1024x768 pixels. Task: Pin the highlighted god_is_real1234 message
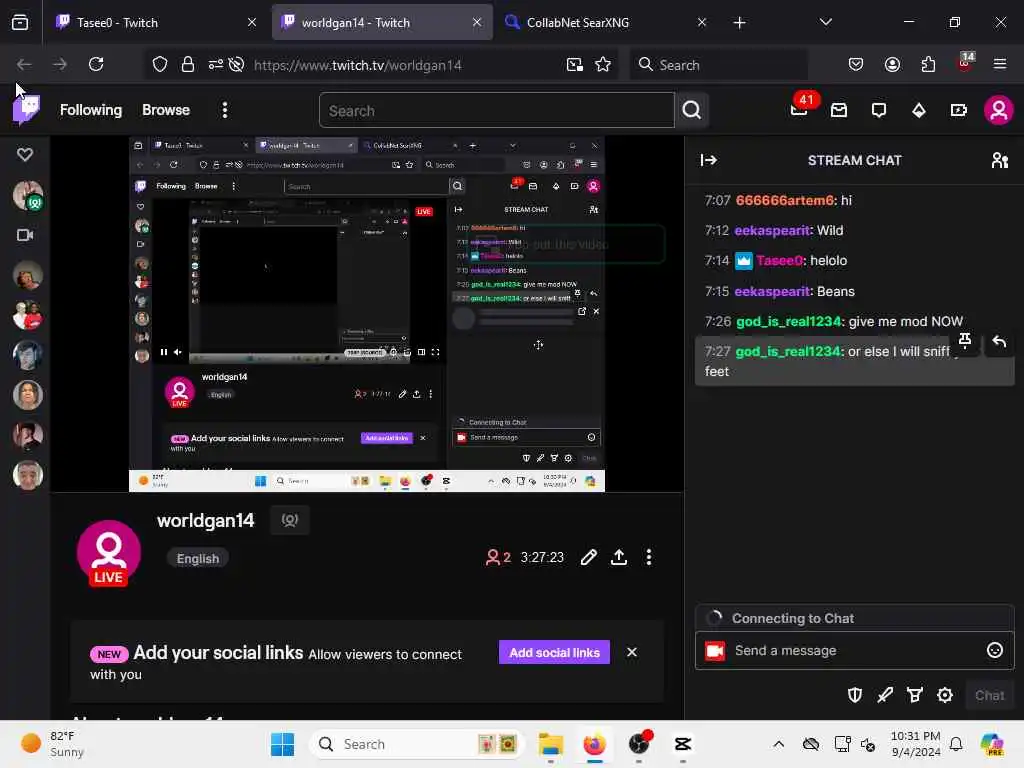click(965, 341)
